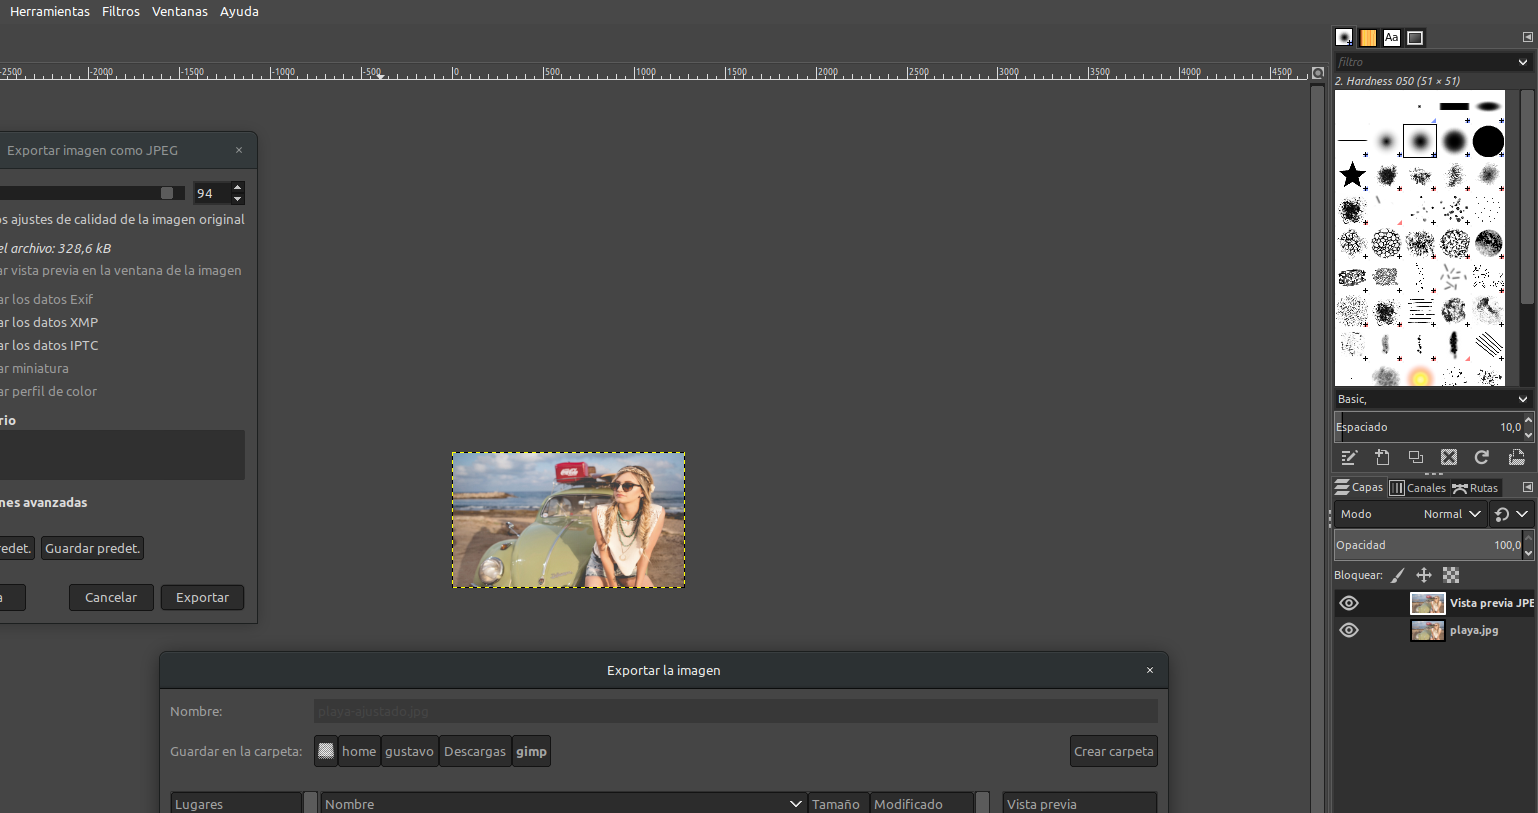The image size is (1538, 813).
Task: Toggle 'ajustes de calidad de la imagen original'
Action: [123, 219]
